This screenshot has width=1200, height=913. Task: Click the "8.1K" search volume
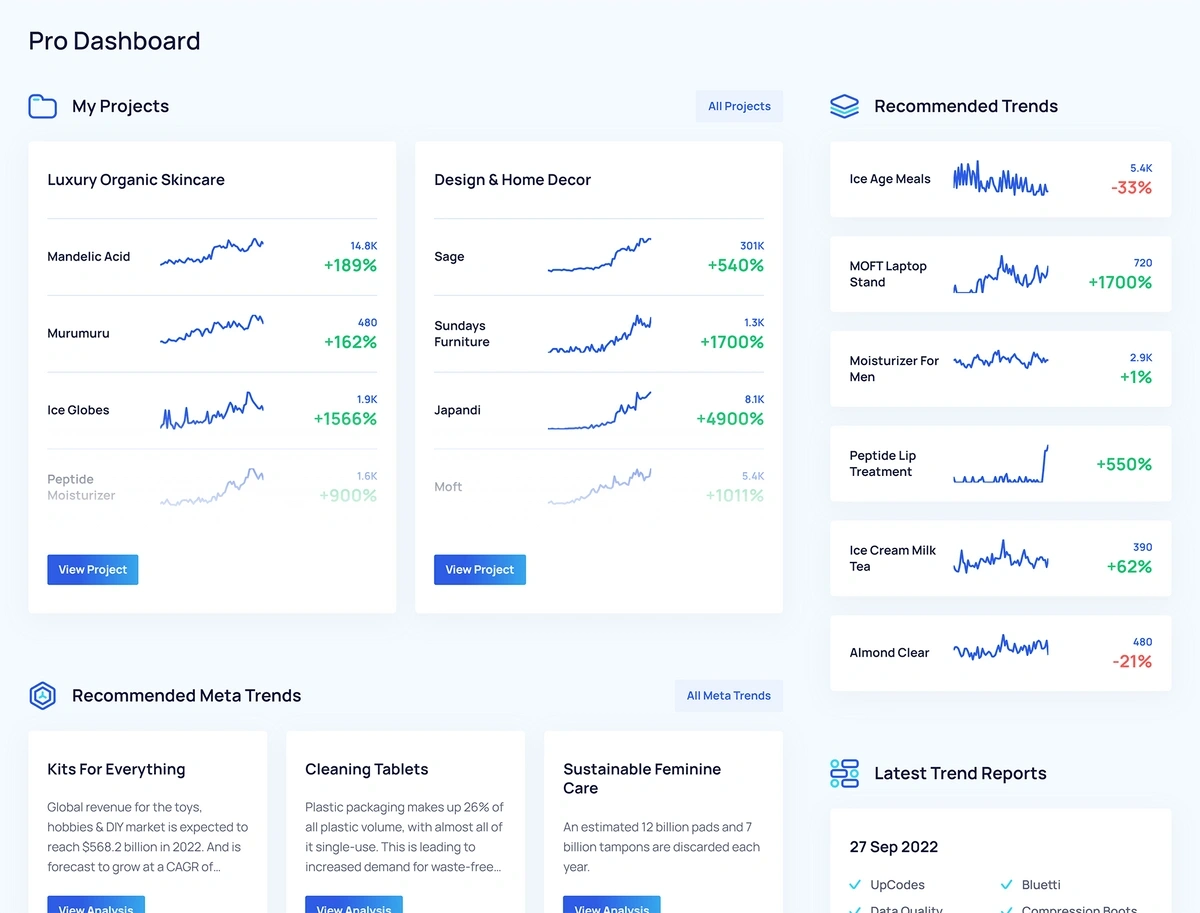tap(754, 400)
